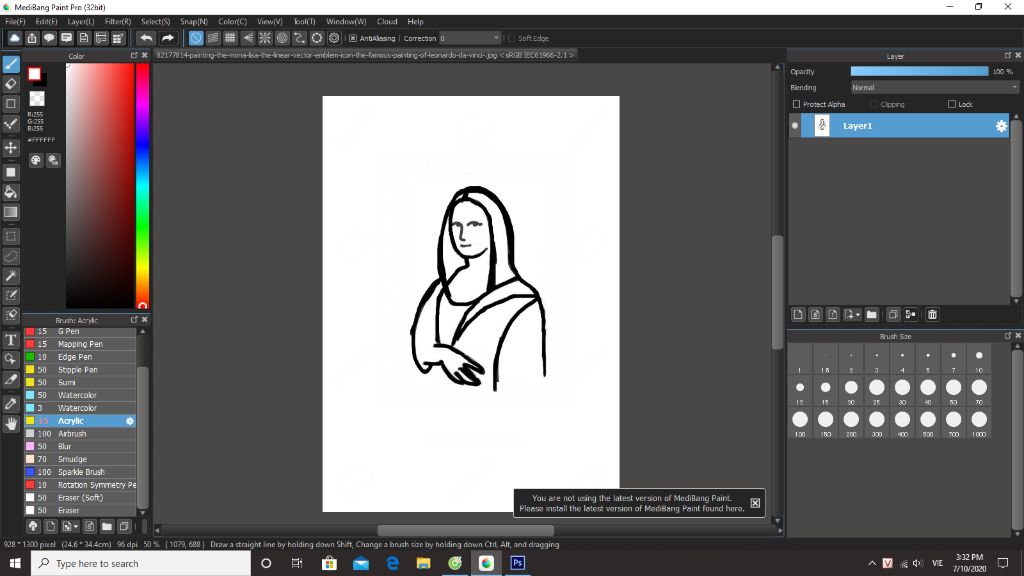1024x576 pixels.
Task: Enable the grid snap guide
Action: pos(230,38)
